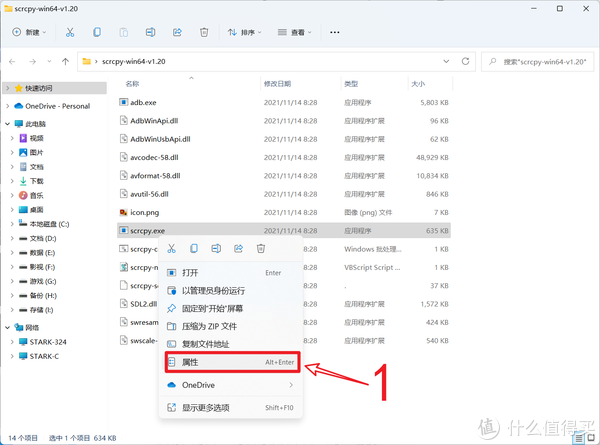Select 游戏 (G:) drive

point(43,281)
